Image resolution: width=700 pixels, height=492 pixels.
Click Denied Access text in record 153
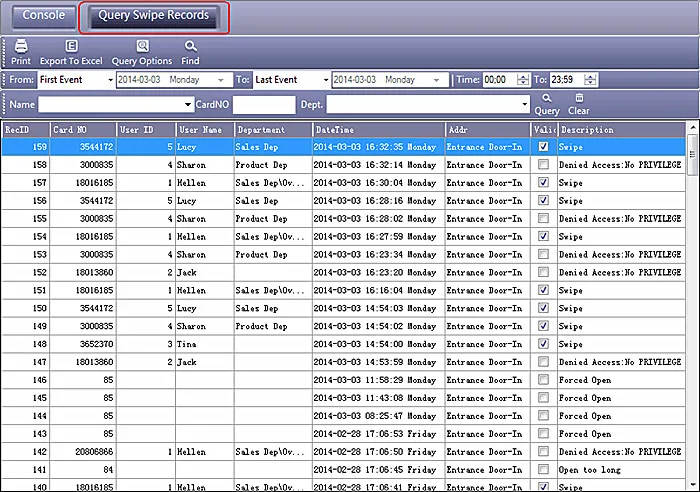coord(620,254)
